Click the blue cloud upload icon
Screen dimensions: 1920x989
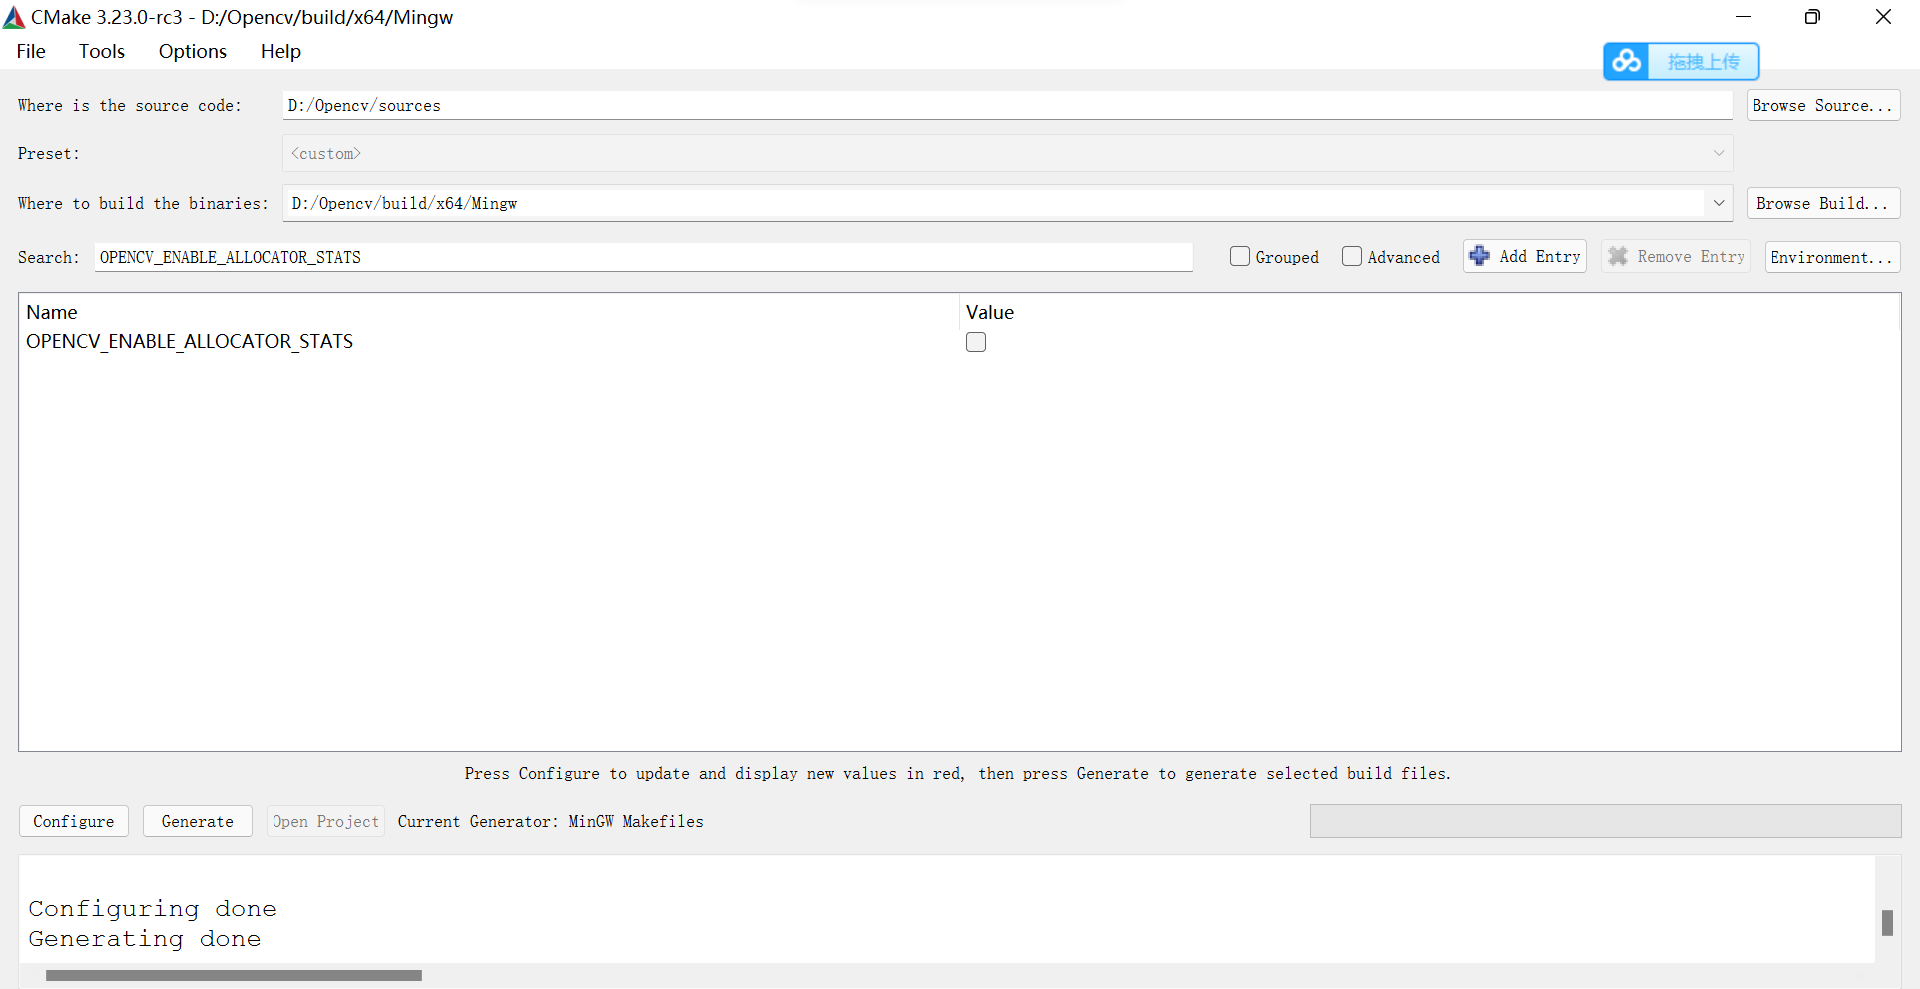[x=1626, y=62]
